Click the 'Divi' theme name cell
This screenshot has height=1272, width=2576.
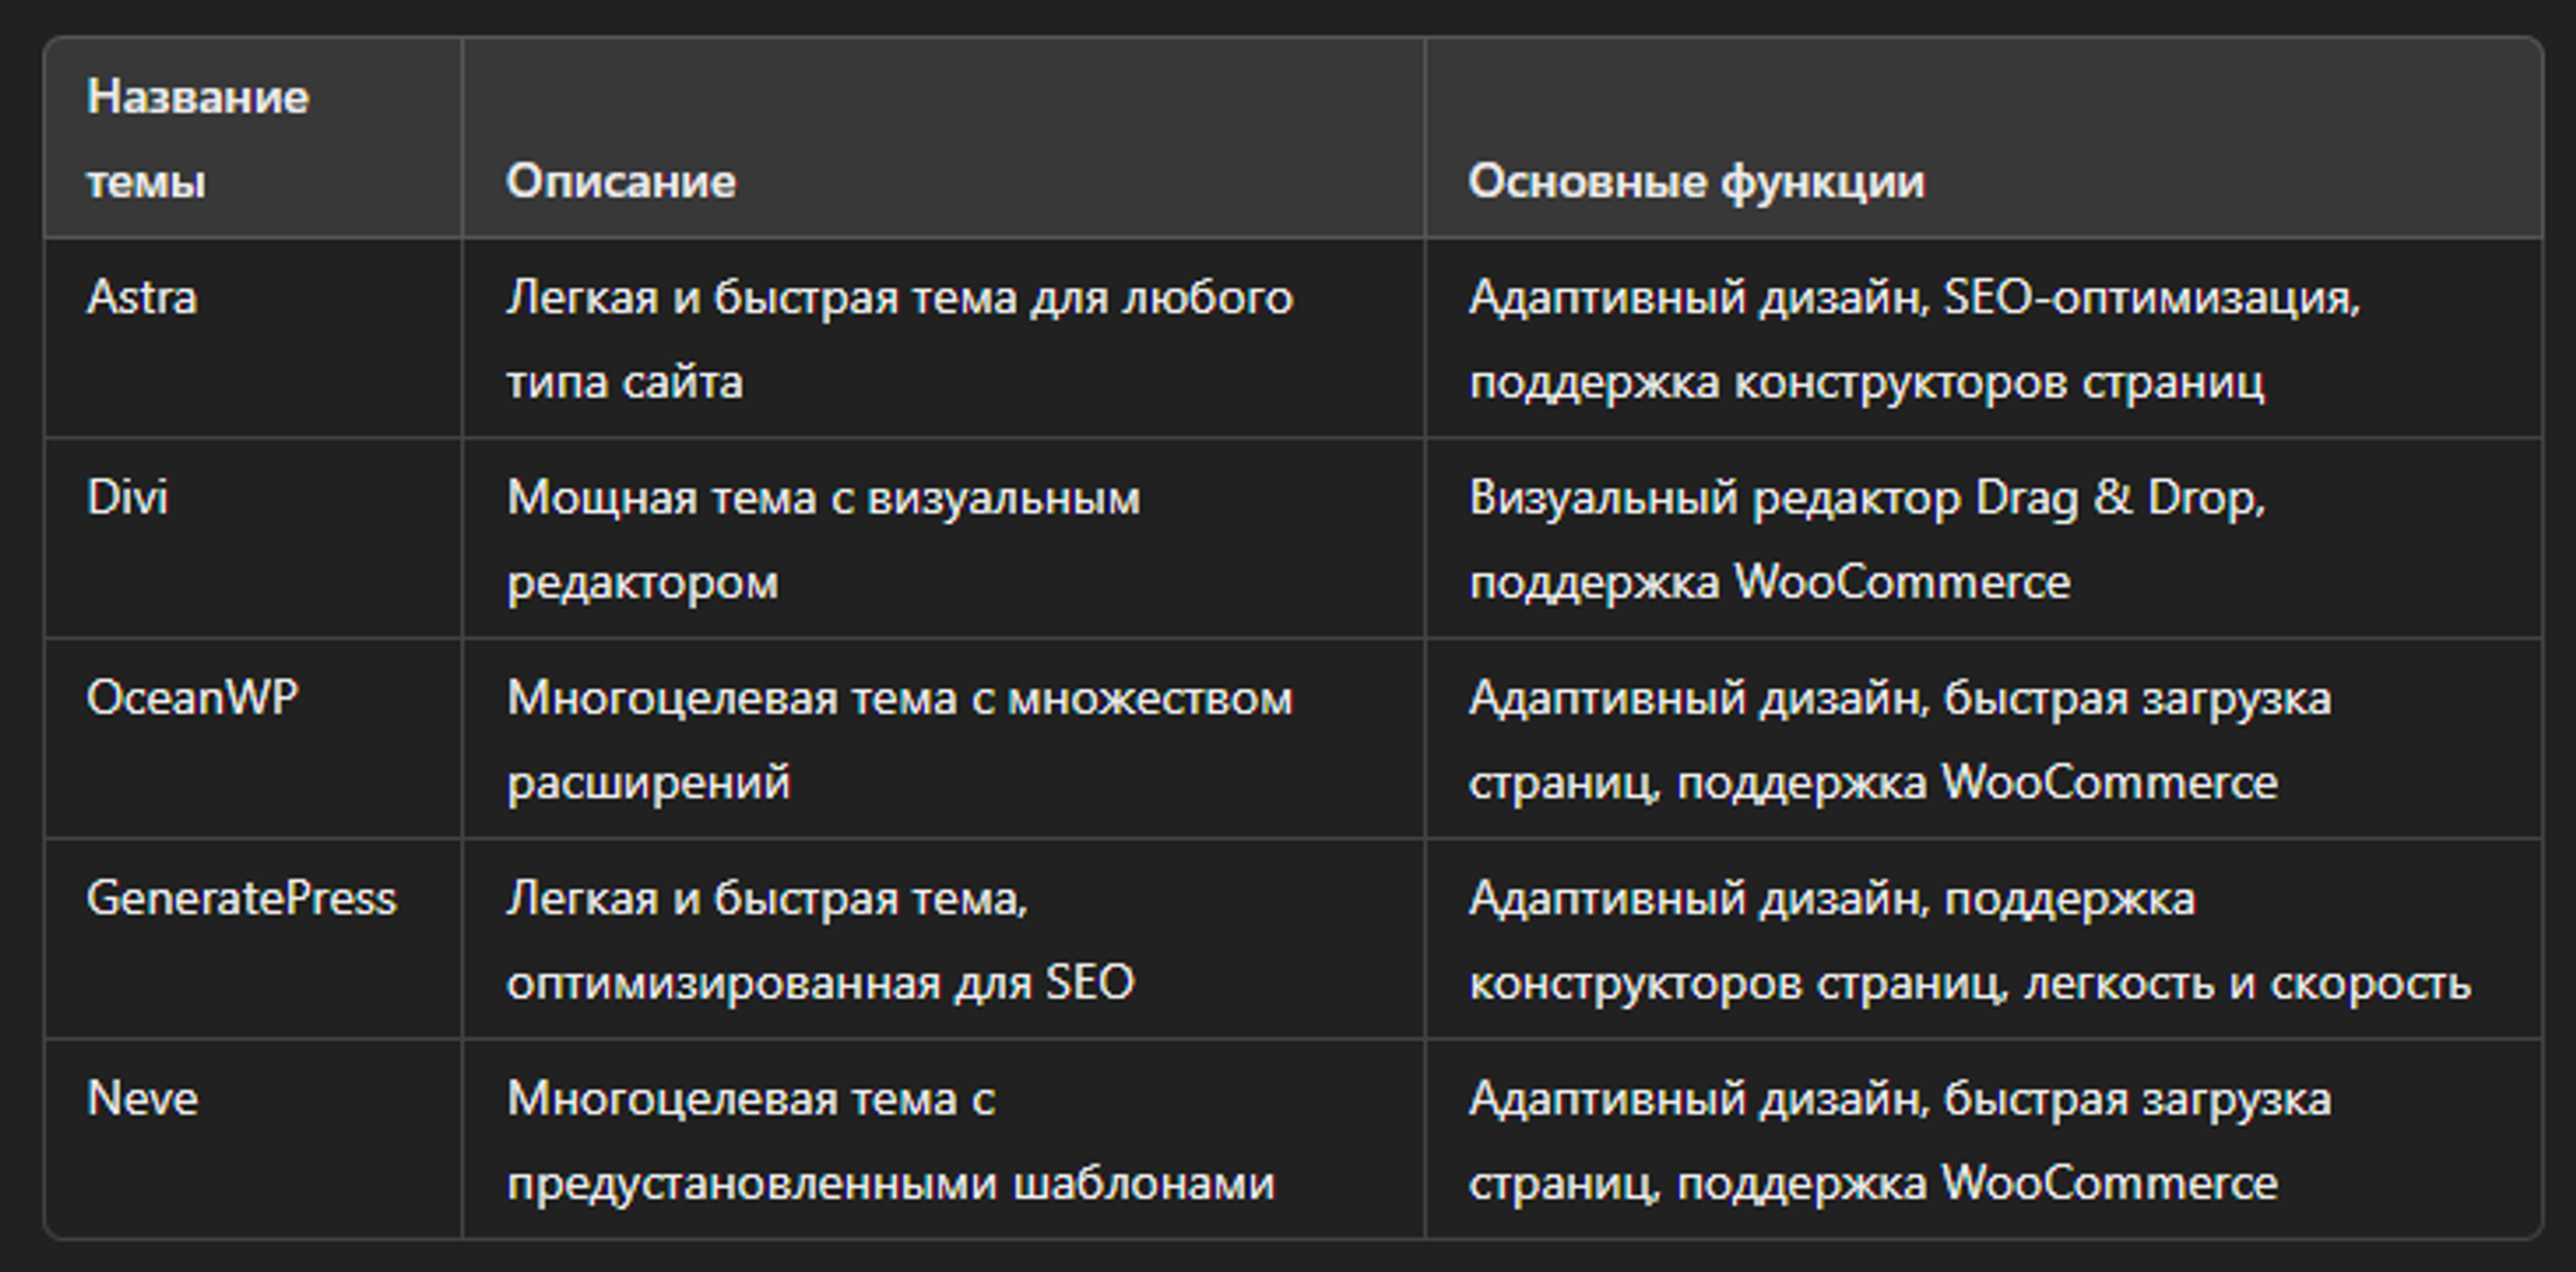pos(253,538)
